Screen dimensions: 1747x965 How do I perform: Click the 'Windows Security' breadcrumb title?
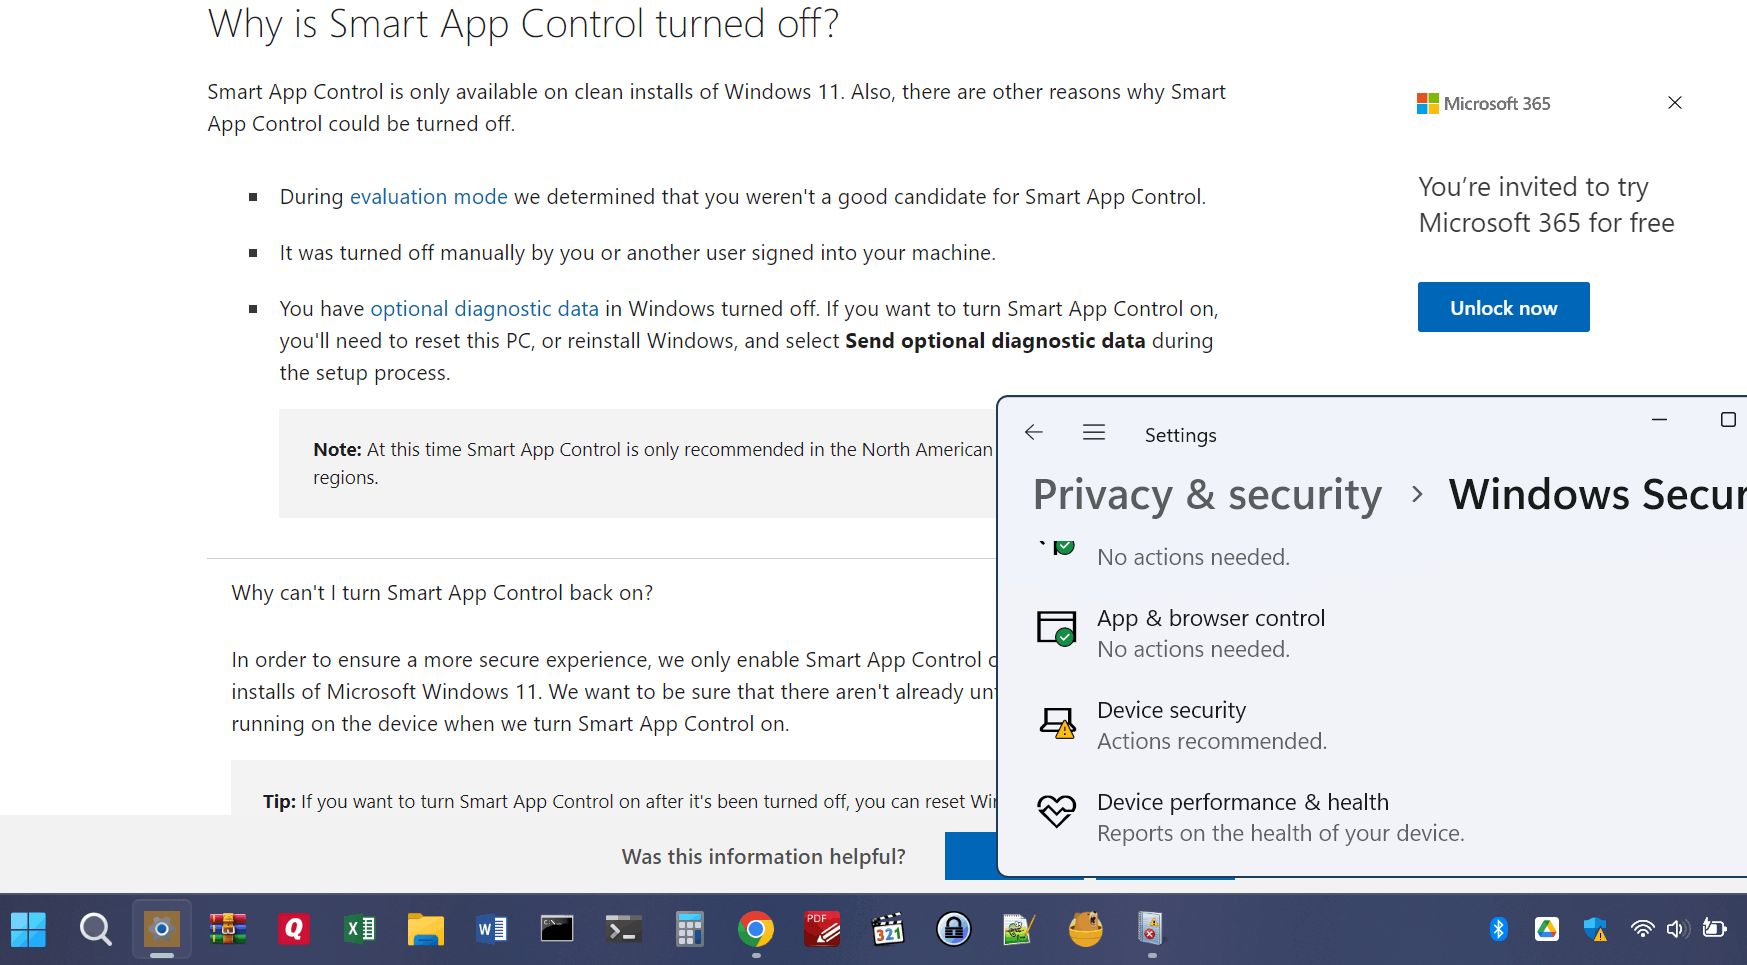pyautogui.click(x=1597, y=495)
